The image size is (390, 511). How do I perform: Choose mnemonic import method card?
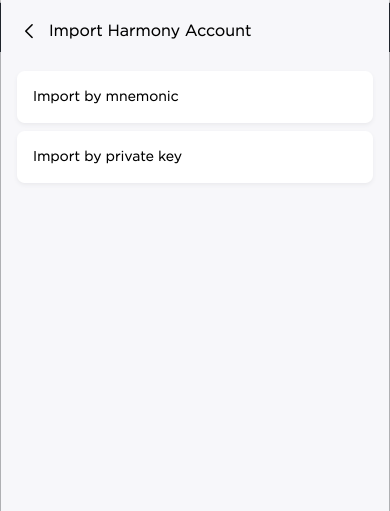195,97
